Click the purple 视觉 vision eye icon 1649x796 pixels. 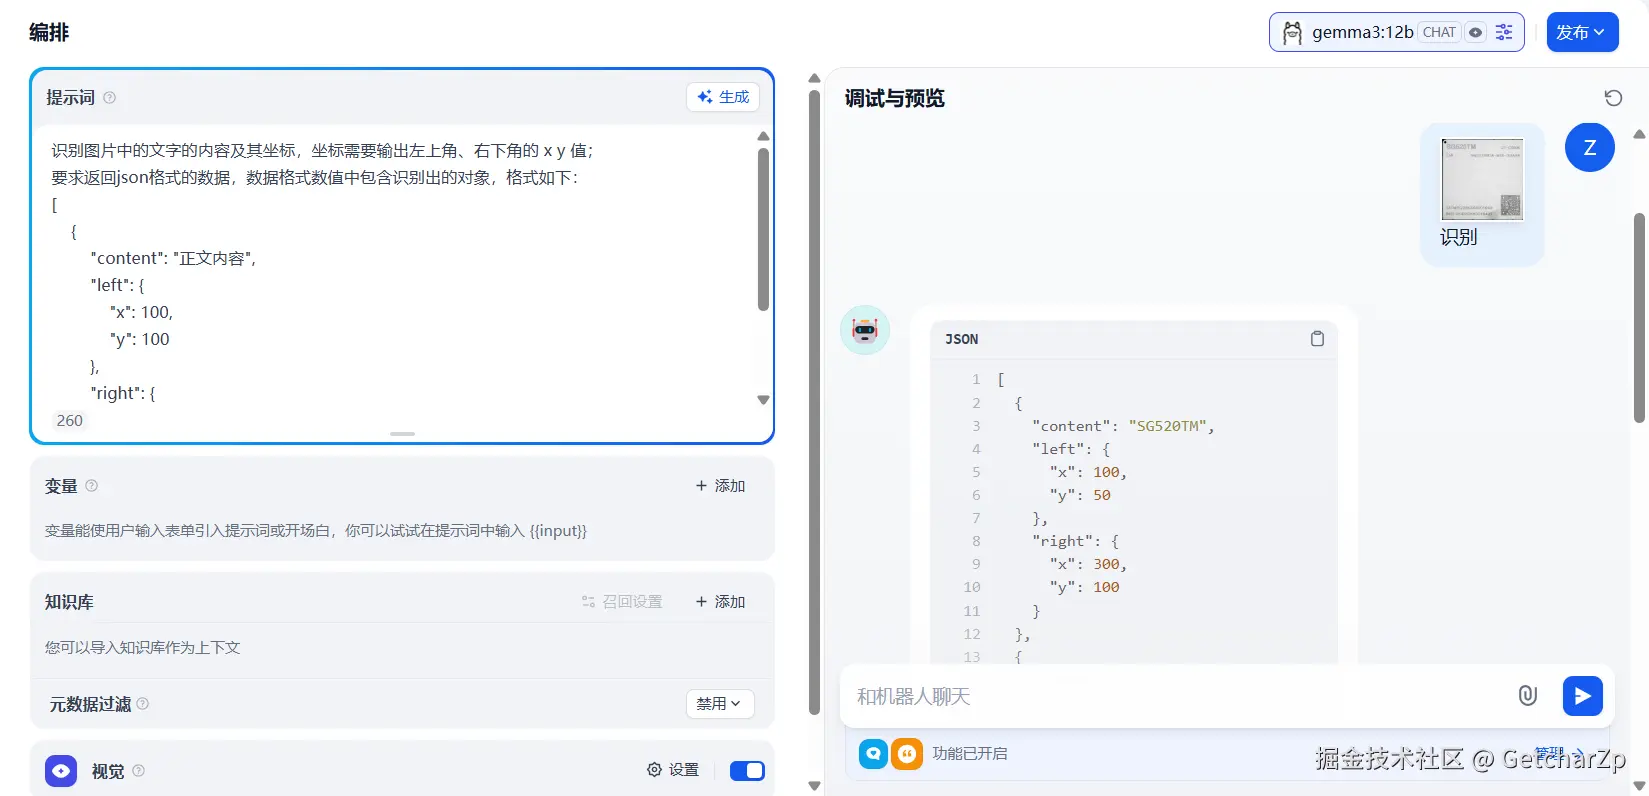(61, 771)
